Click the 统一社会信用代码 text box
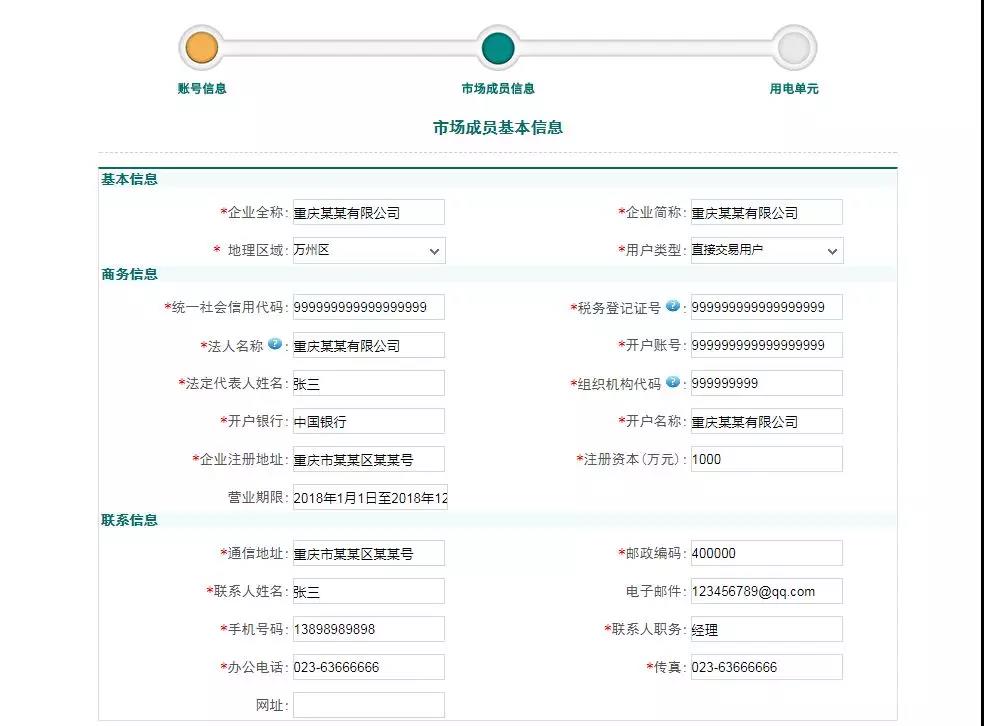Viewport: 984px width, 726px height. (x=367, y=307)
